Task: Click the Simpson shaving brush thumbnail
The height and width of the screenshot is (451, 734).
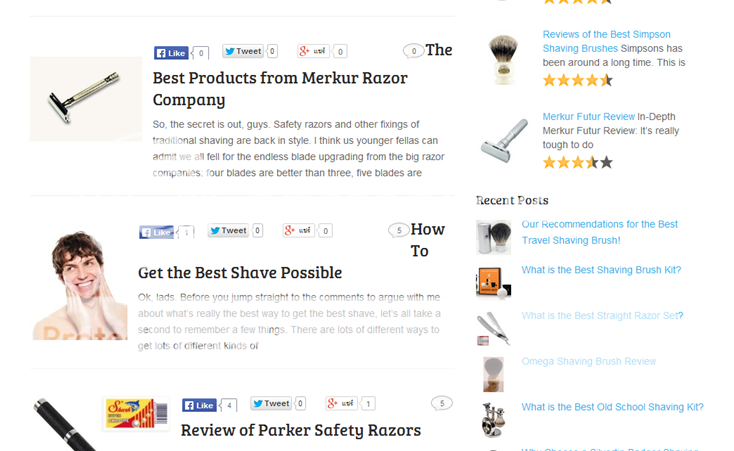Action: [x=503, y=59]
